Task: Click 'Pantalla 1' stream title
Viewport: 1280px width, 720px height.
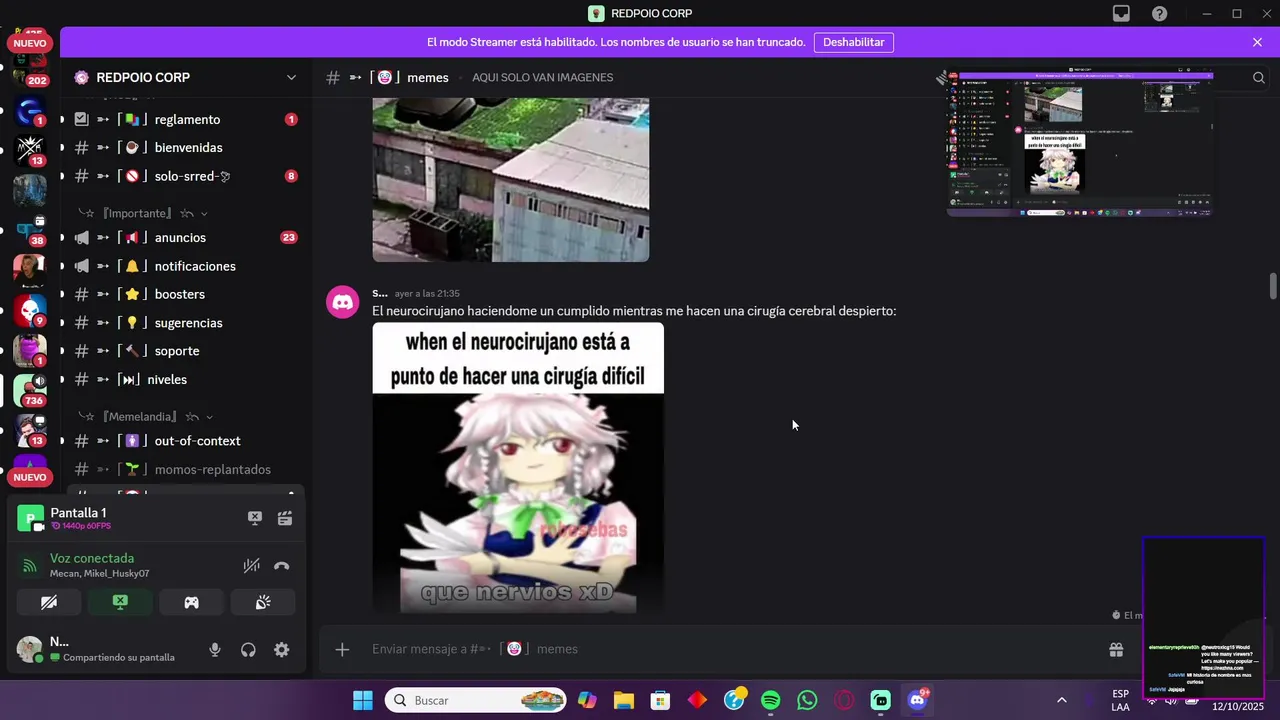Action: click(78, 513)
